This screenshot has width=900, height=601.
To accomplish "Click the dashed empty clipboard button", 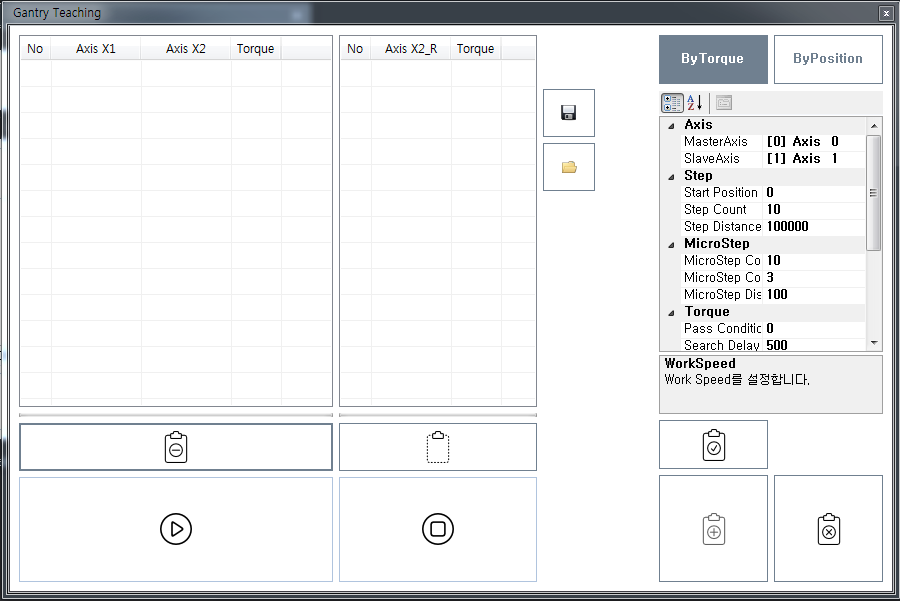I will [438, 447].
